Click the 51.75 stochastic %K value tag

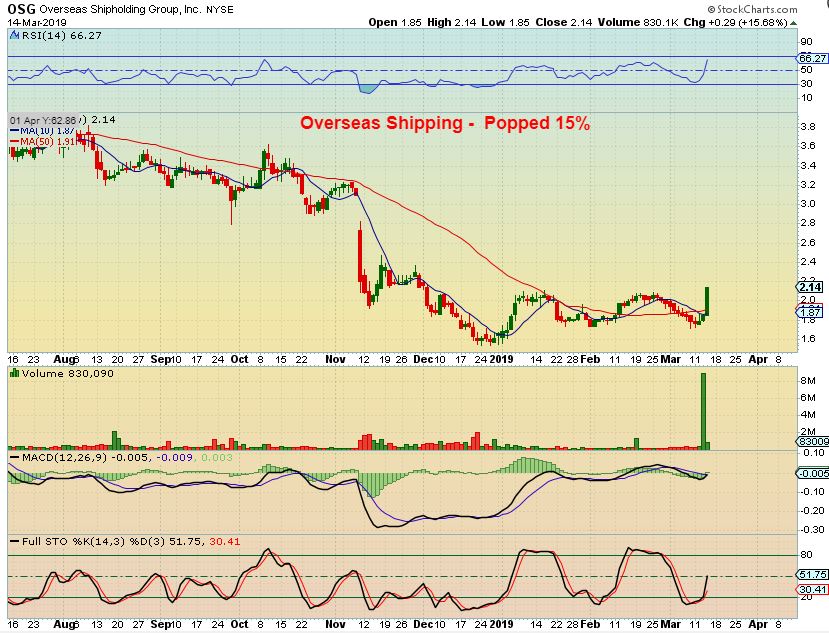(x=813, y=574)
